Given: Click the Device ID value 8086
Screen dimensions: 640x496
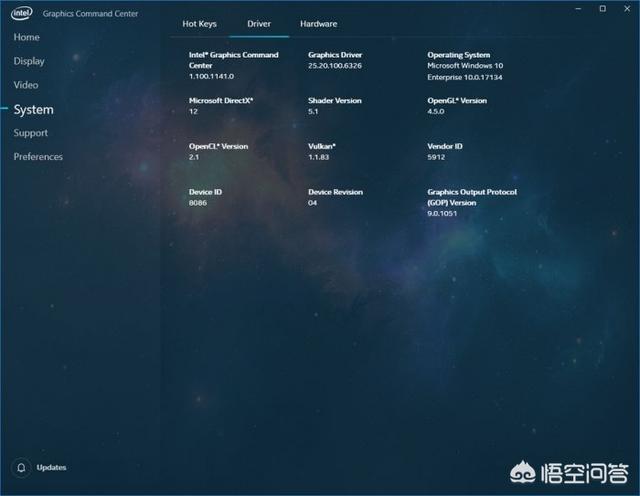Looking at the screenshot, I should [x=198, y=203].
